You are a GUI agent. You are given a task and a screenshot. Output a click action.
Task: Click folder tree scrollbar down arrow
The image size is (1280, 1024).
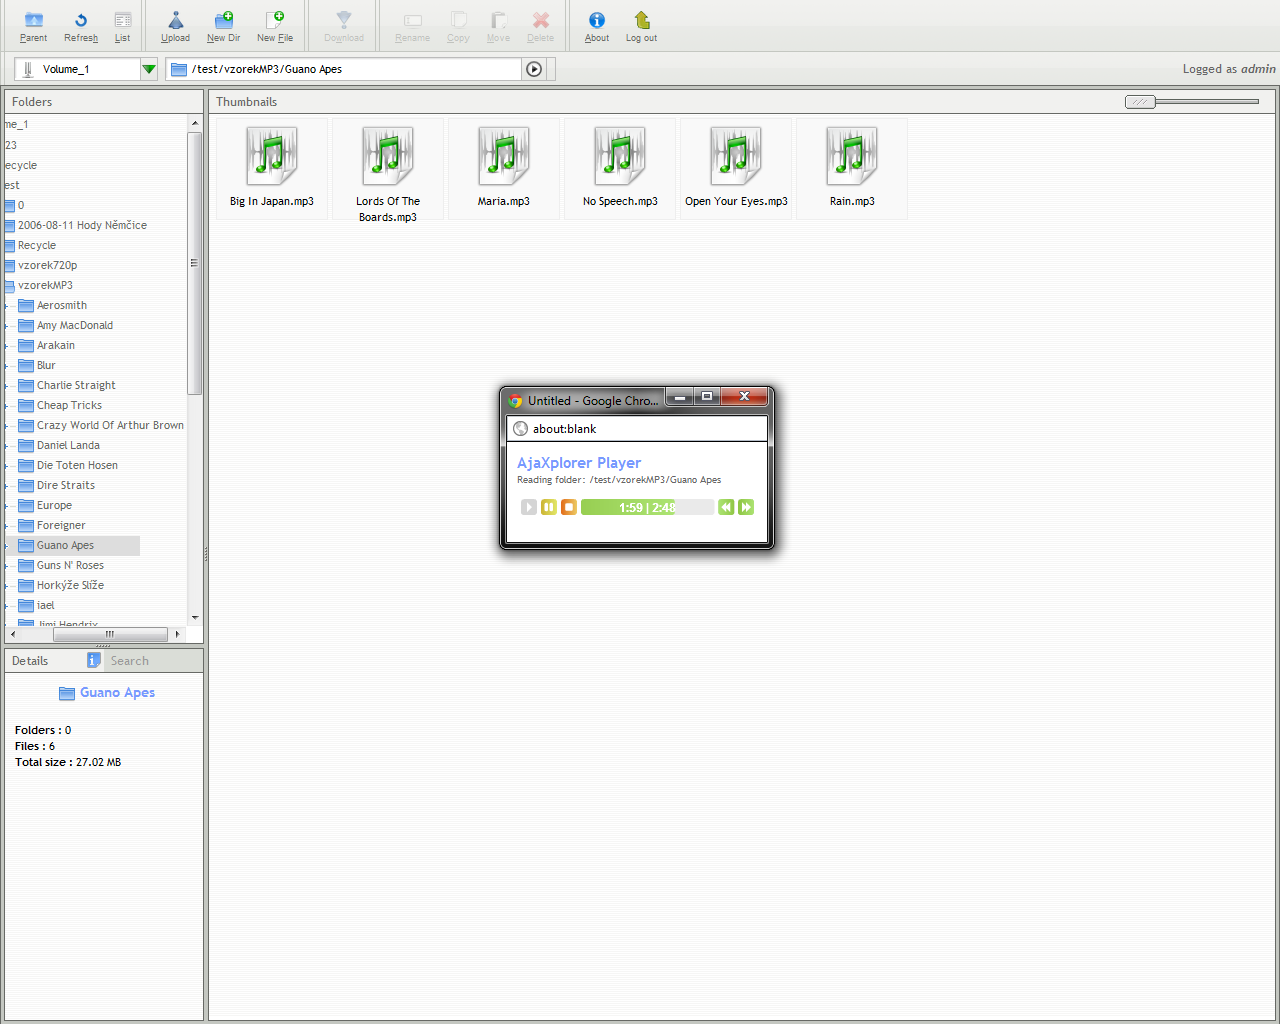pyautogui.click(x=195, y=618)
